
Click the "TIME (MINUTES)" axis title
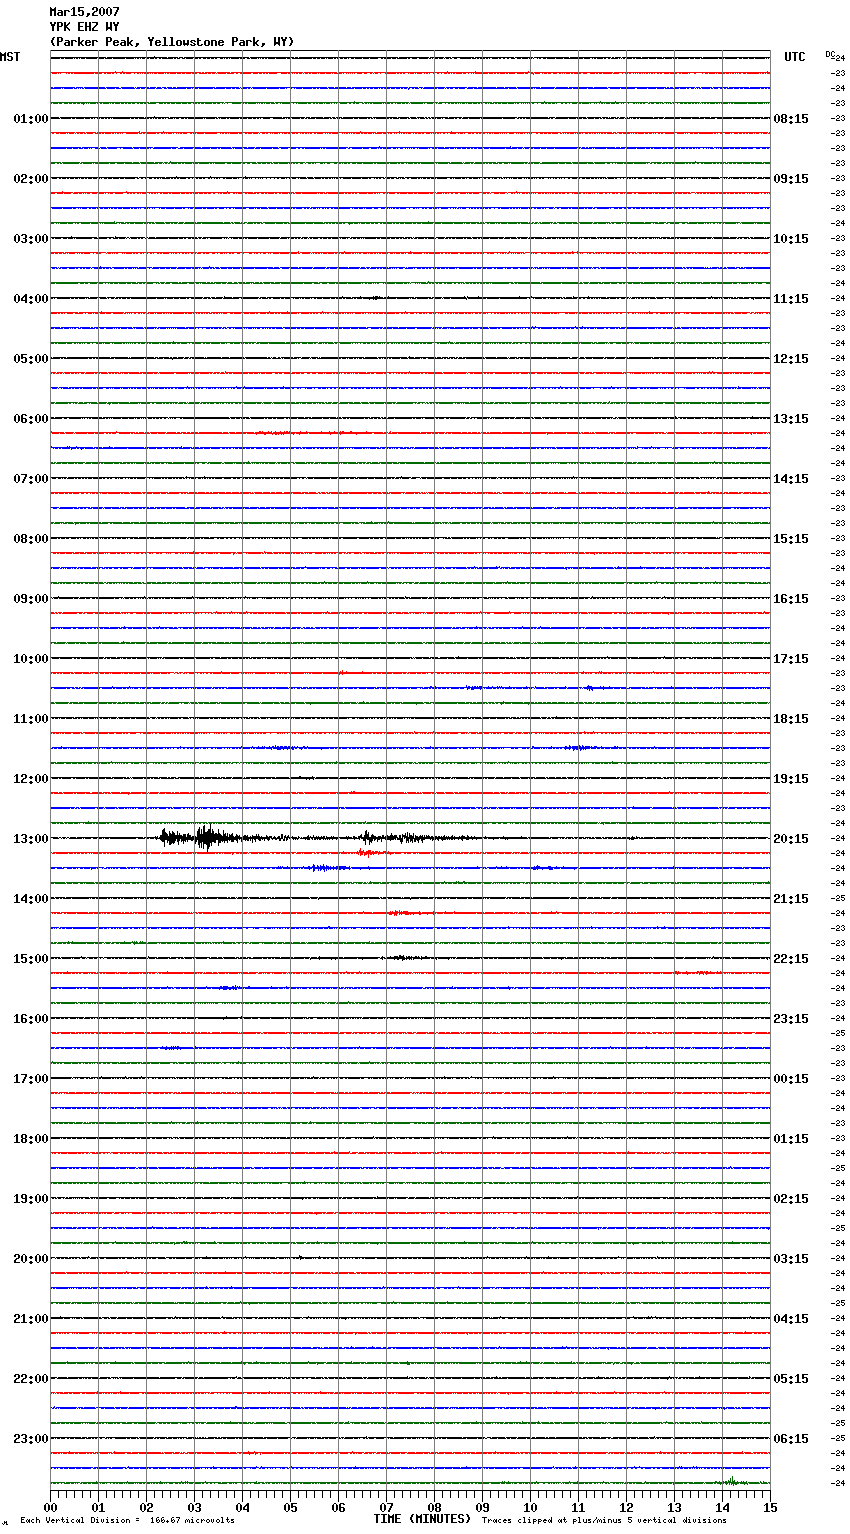click(422, 1519)
